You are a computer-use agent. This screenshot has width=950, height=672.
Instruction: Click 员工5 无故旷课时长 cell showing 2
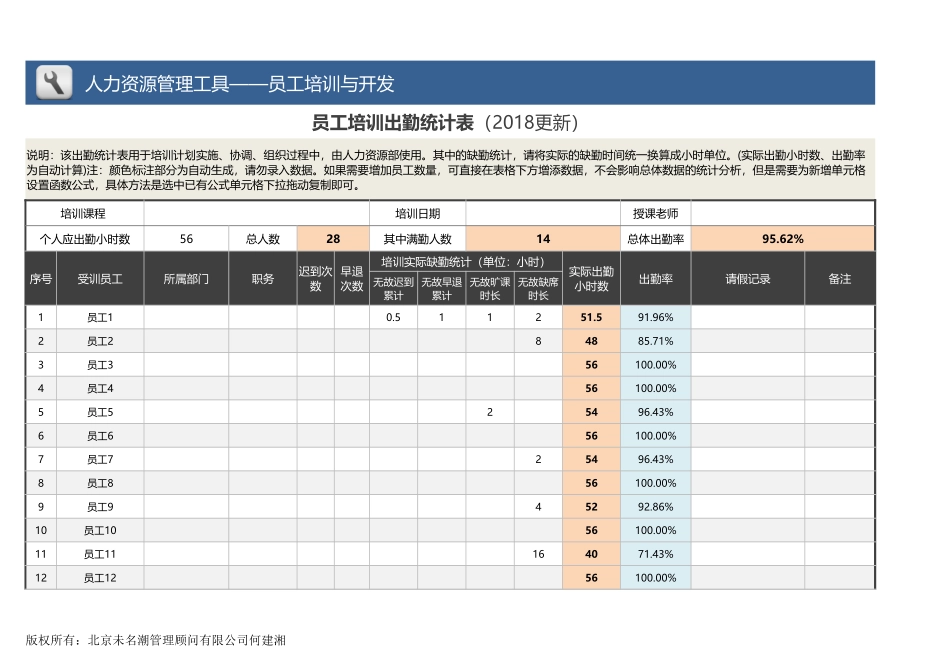point(490,412)
